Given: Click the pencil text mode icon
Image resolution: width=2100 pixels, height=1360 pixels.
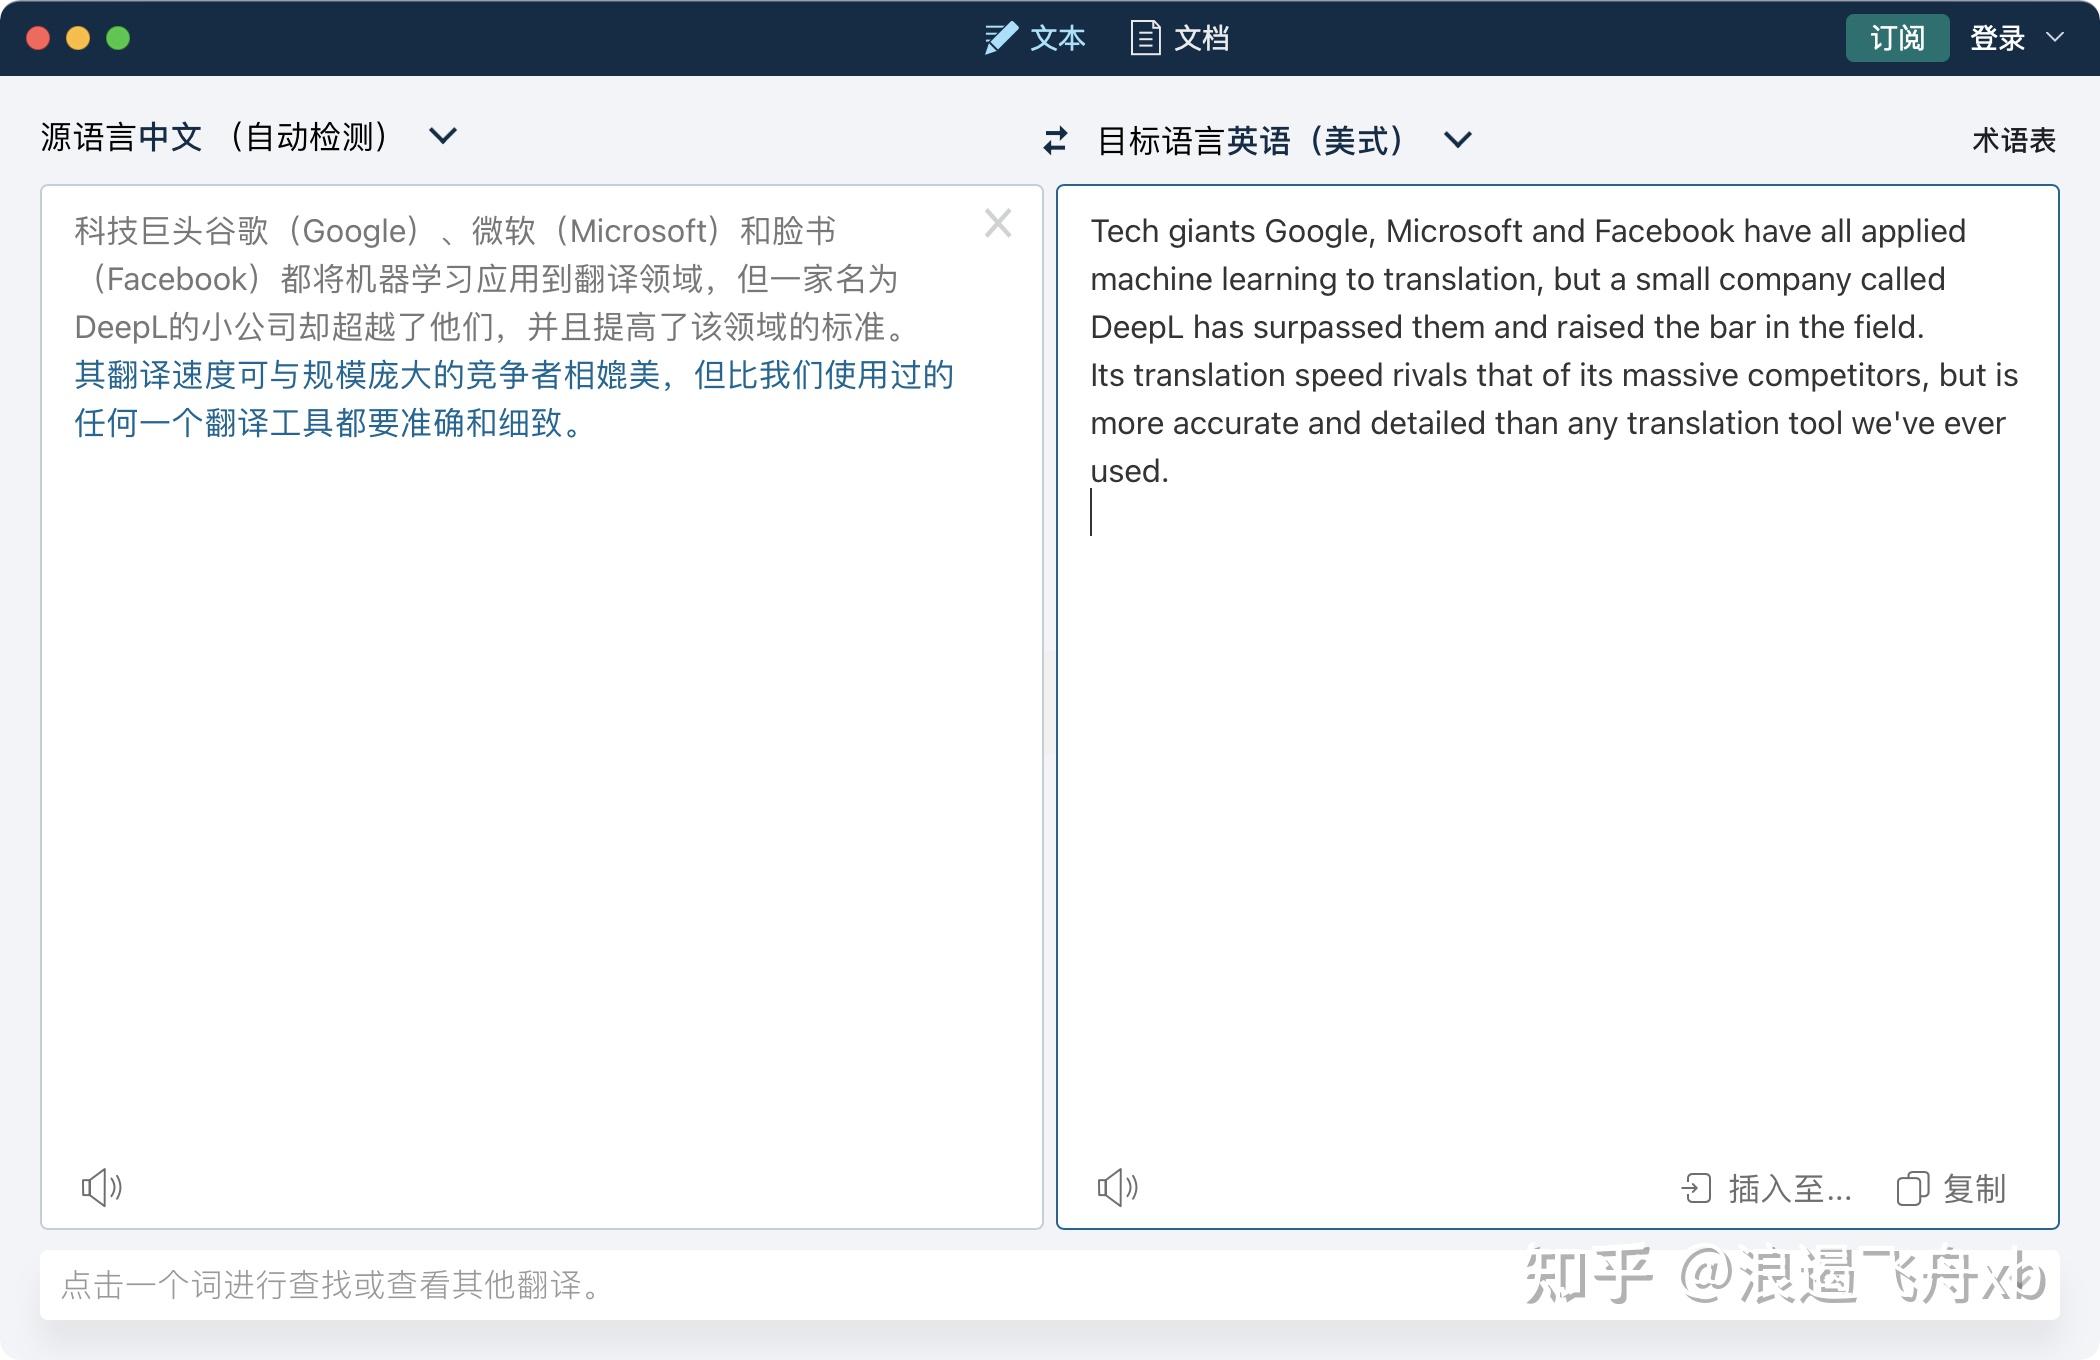Looking at the screenshot, I should pyautogui.click(x=1000, y=38).
